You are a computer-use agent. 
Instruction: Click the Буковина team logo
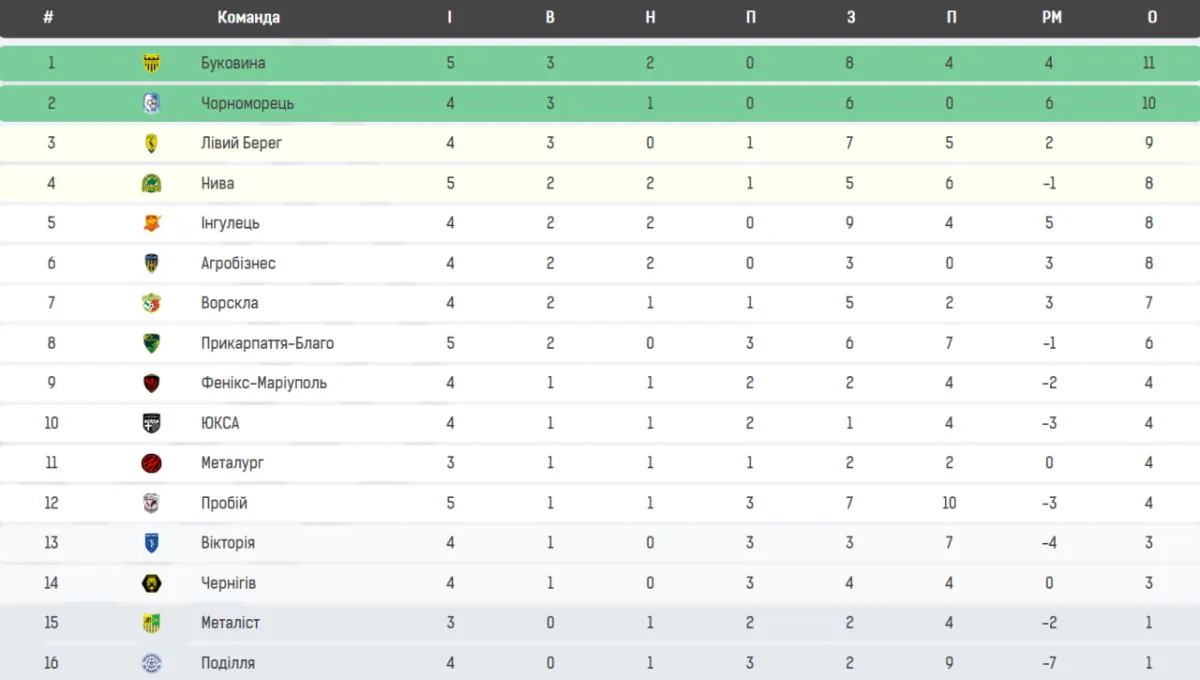[x=152, y=63]
